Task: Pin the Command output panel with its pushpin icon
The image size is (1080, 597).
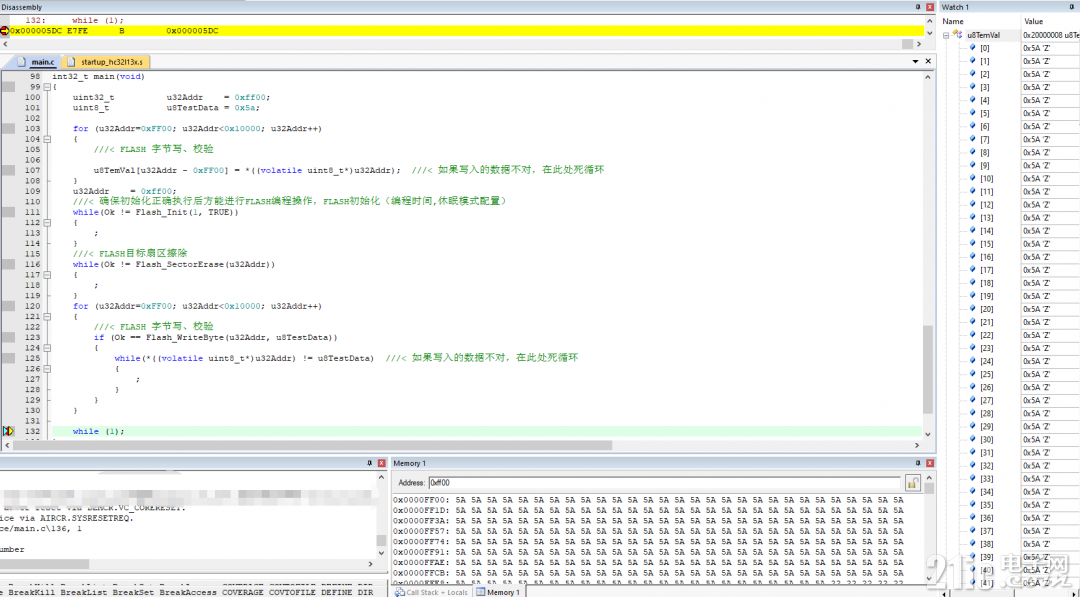Action: 369,463
